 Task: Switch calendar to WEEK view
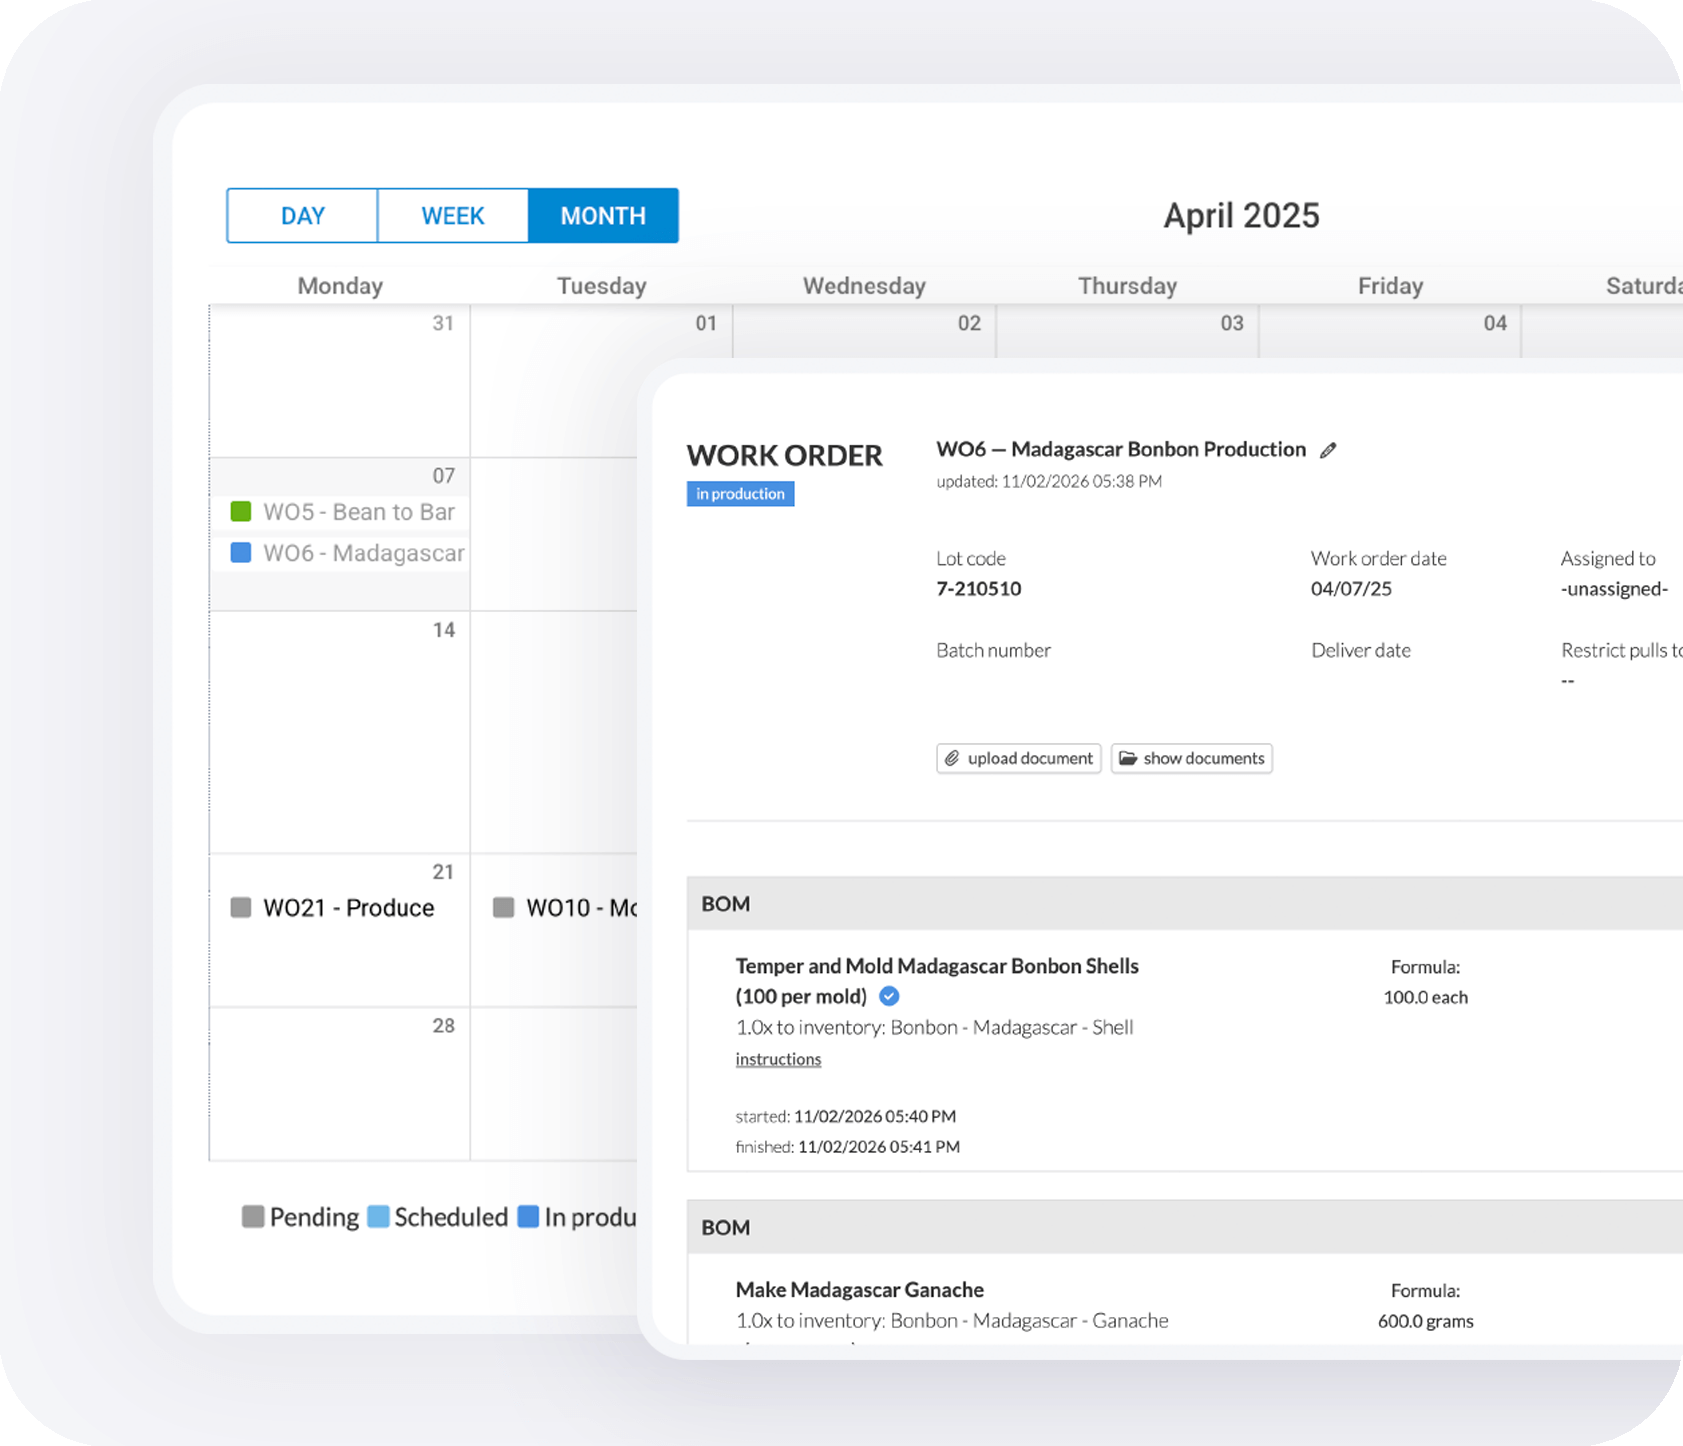(x=453, y=216)
